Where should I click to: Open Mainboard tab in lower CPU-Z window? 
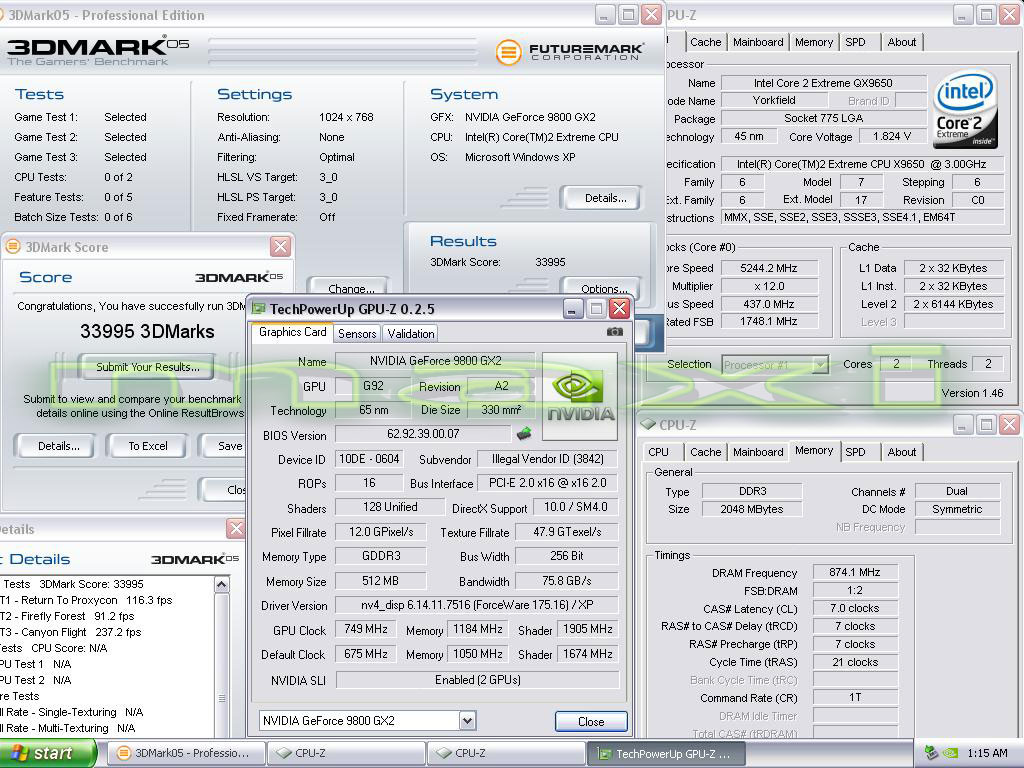pyautogui.click(x=758, y=452)
